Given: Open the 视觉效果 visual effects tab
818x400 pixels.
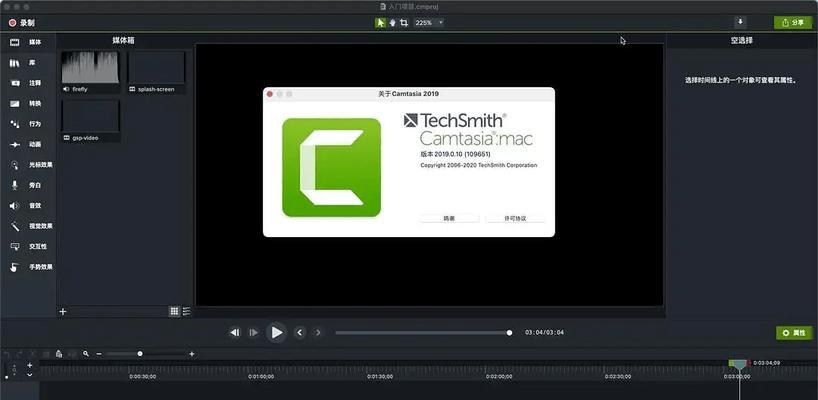Looking at the screenshot, I should [27, 226].
